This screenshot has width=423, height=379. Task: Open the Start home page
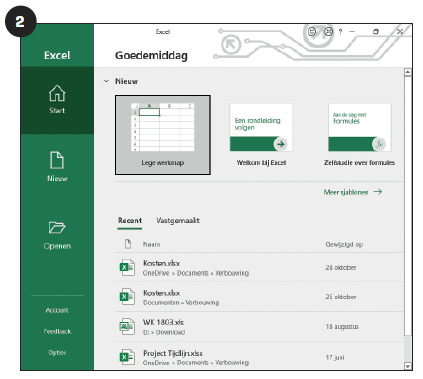[57, 100]
